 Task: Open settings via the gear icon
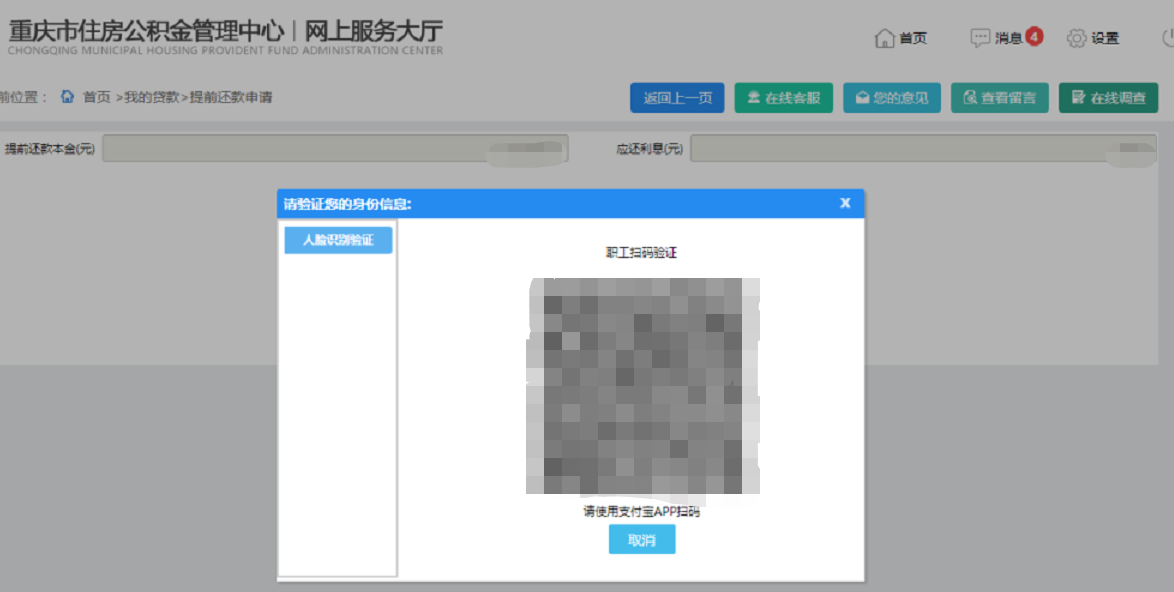[x=1076, y=38]
